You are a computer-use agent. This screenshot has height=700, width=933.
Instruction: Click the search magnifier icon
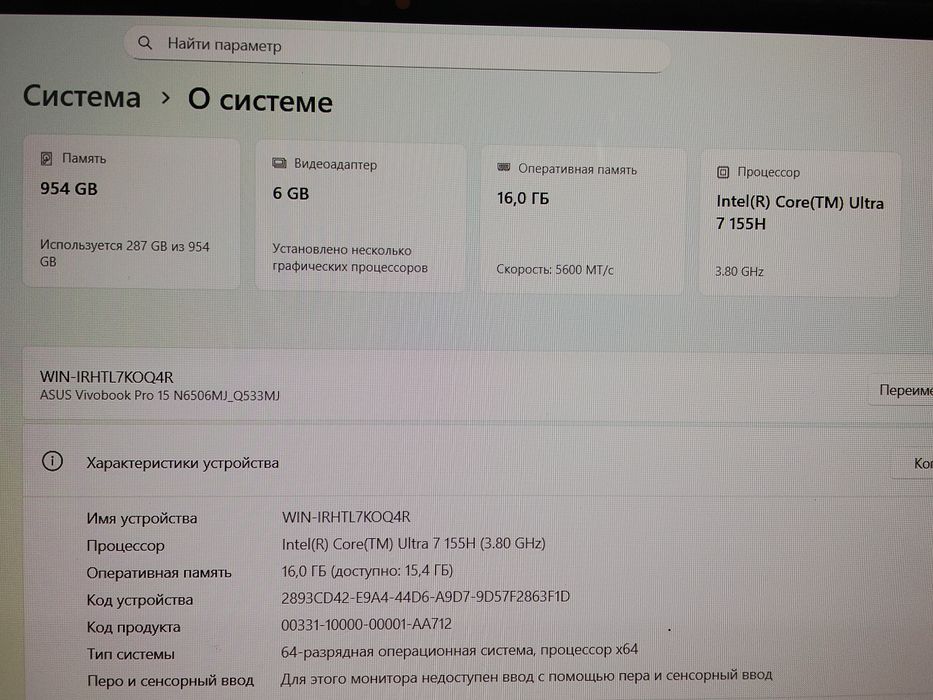click(145, 42)
